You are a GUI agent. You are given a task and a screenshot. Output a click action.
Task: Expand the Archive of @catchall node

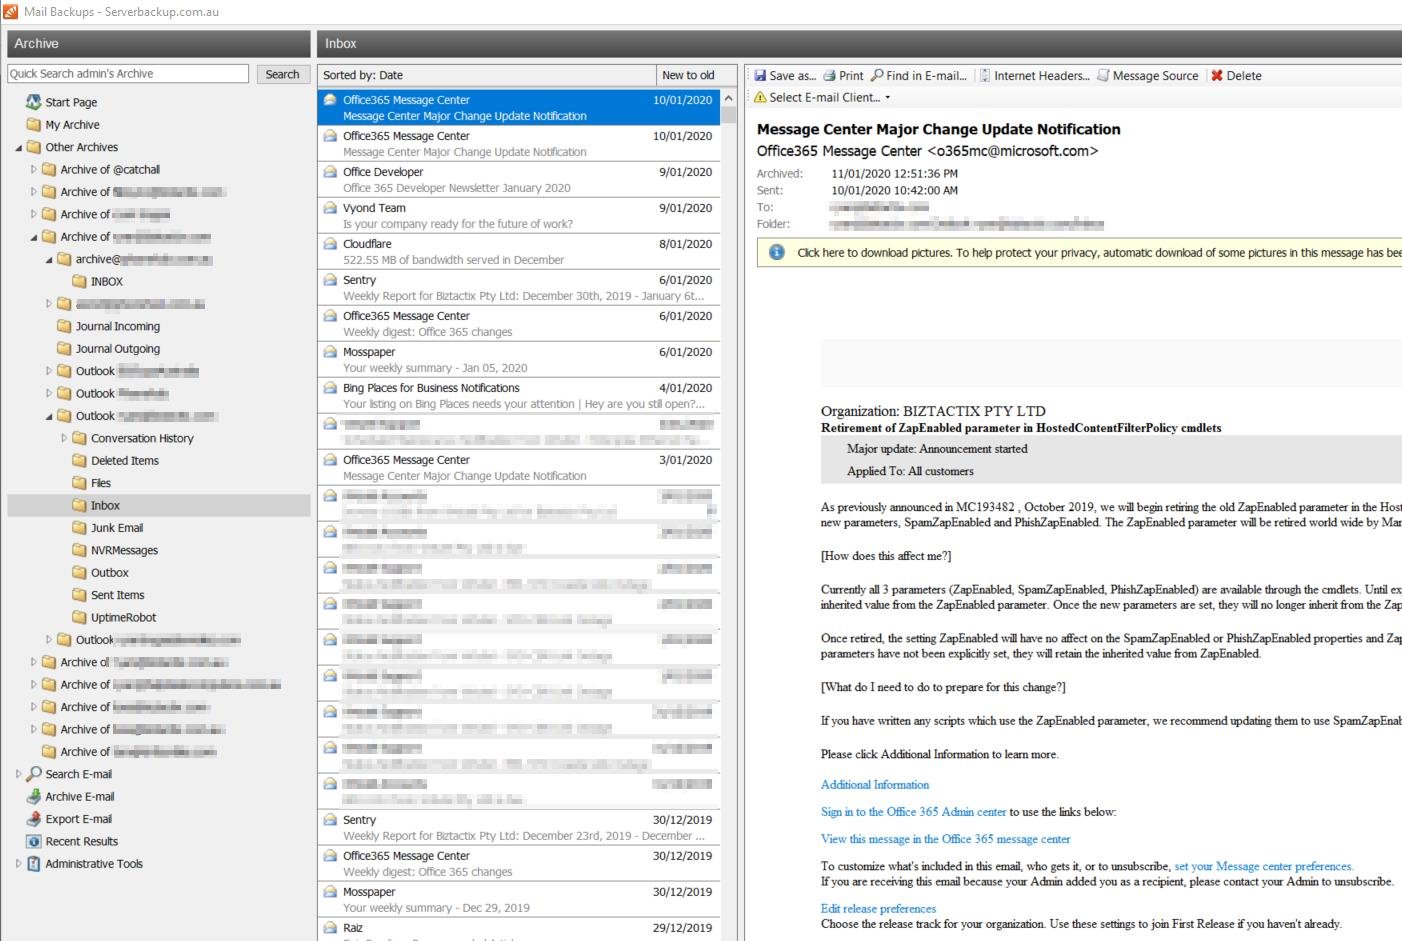pos(33,169)
